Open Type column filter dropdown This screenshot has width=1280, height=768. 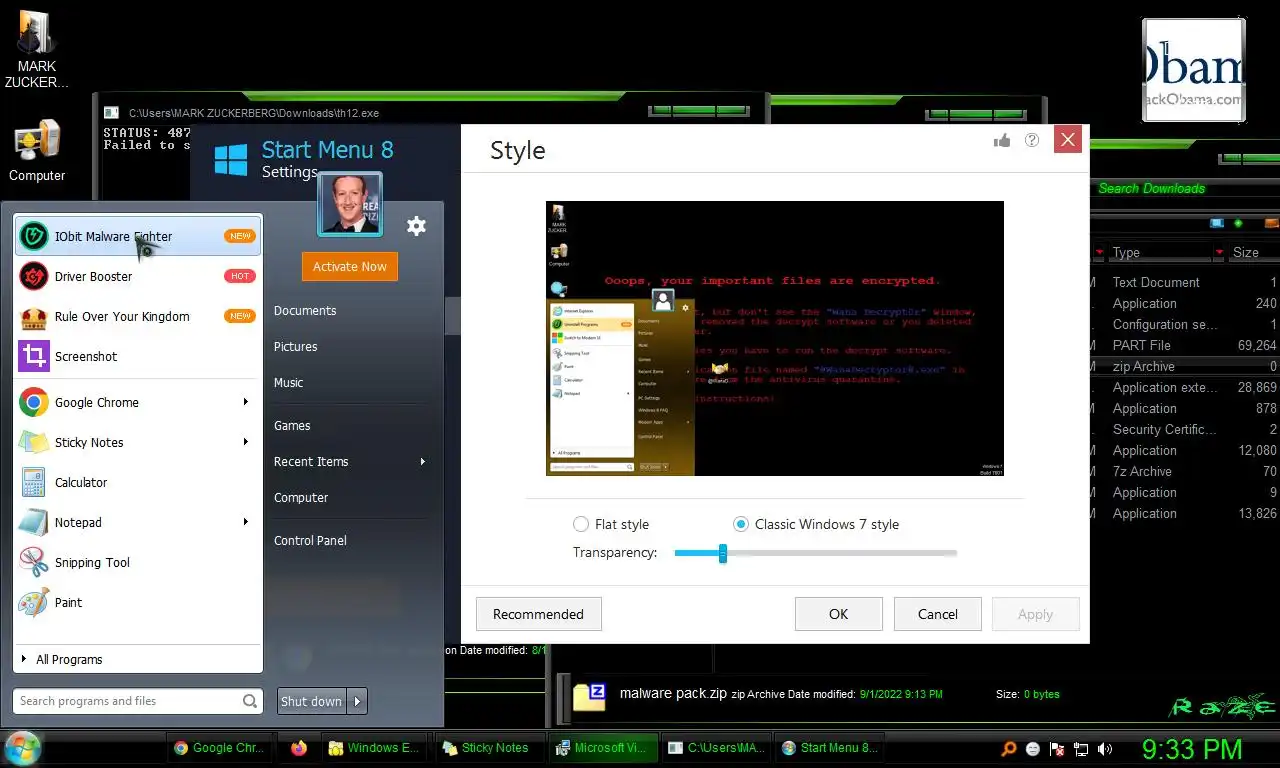tap(1219, 252)
